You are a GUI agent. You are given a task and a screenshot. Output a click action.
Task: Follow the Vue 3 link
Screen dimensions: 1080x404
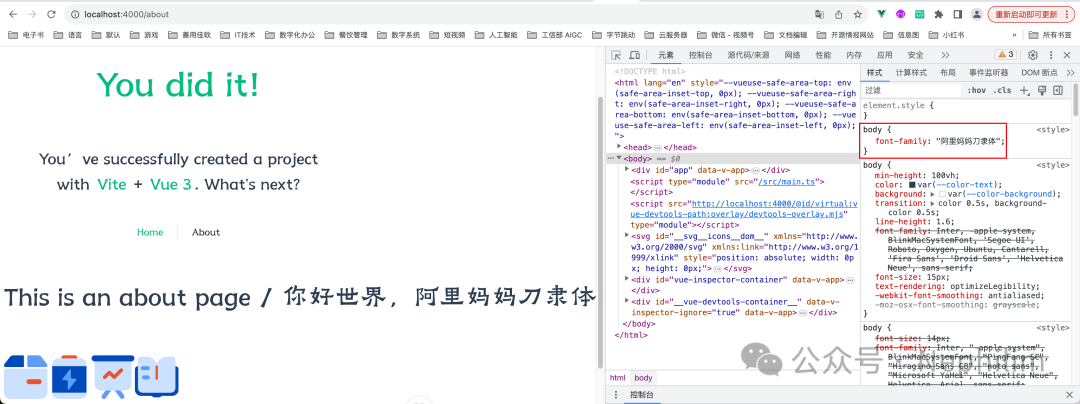(x=170, y=184)
